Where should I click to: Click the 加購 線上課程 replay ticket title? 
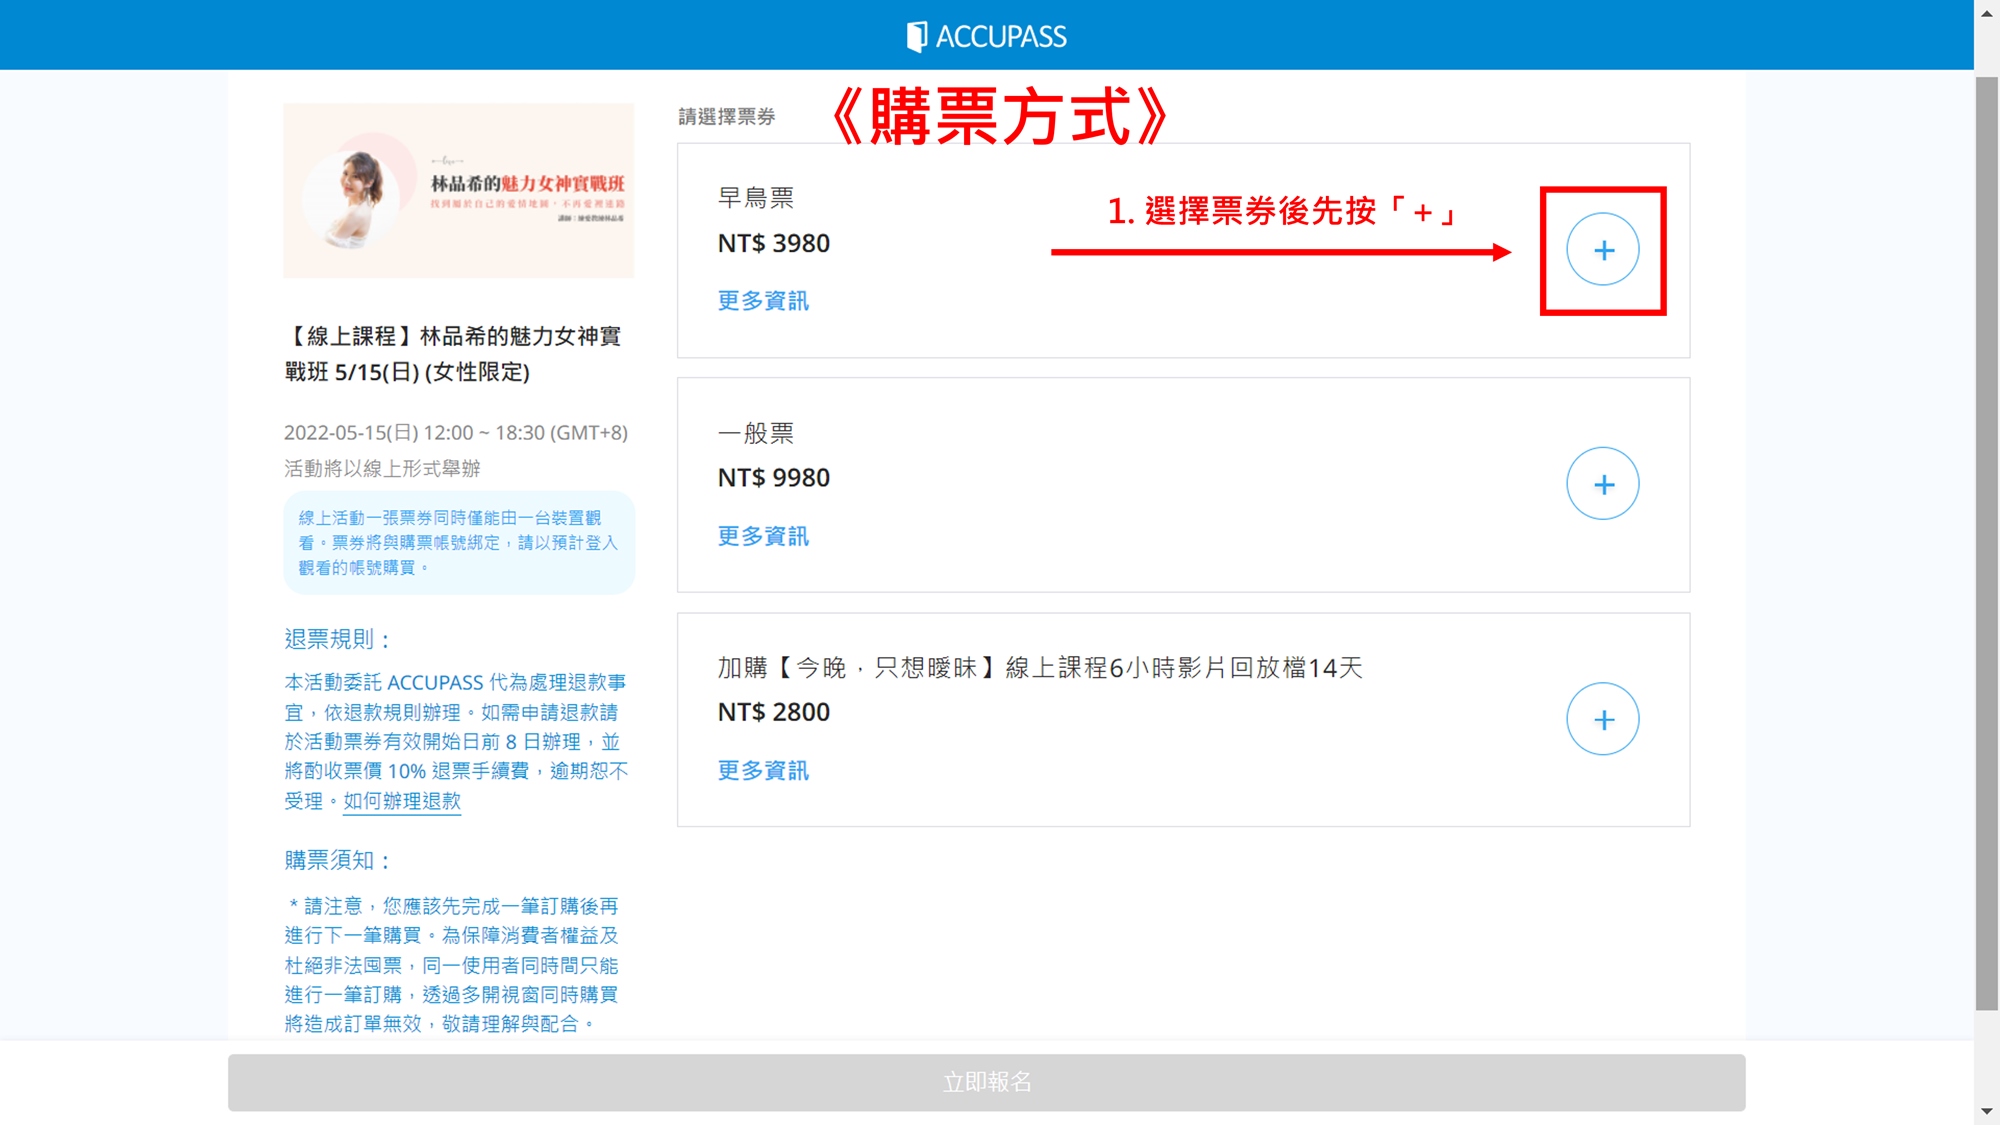point(1040,668)
